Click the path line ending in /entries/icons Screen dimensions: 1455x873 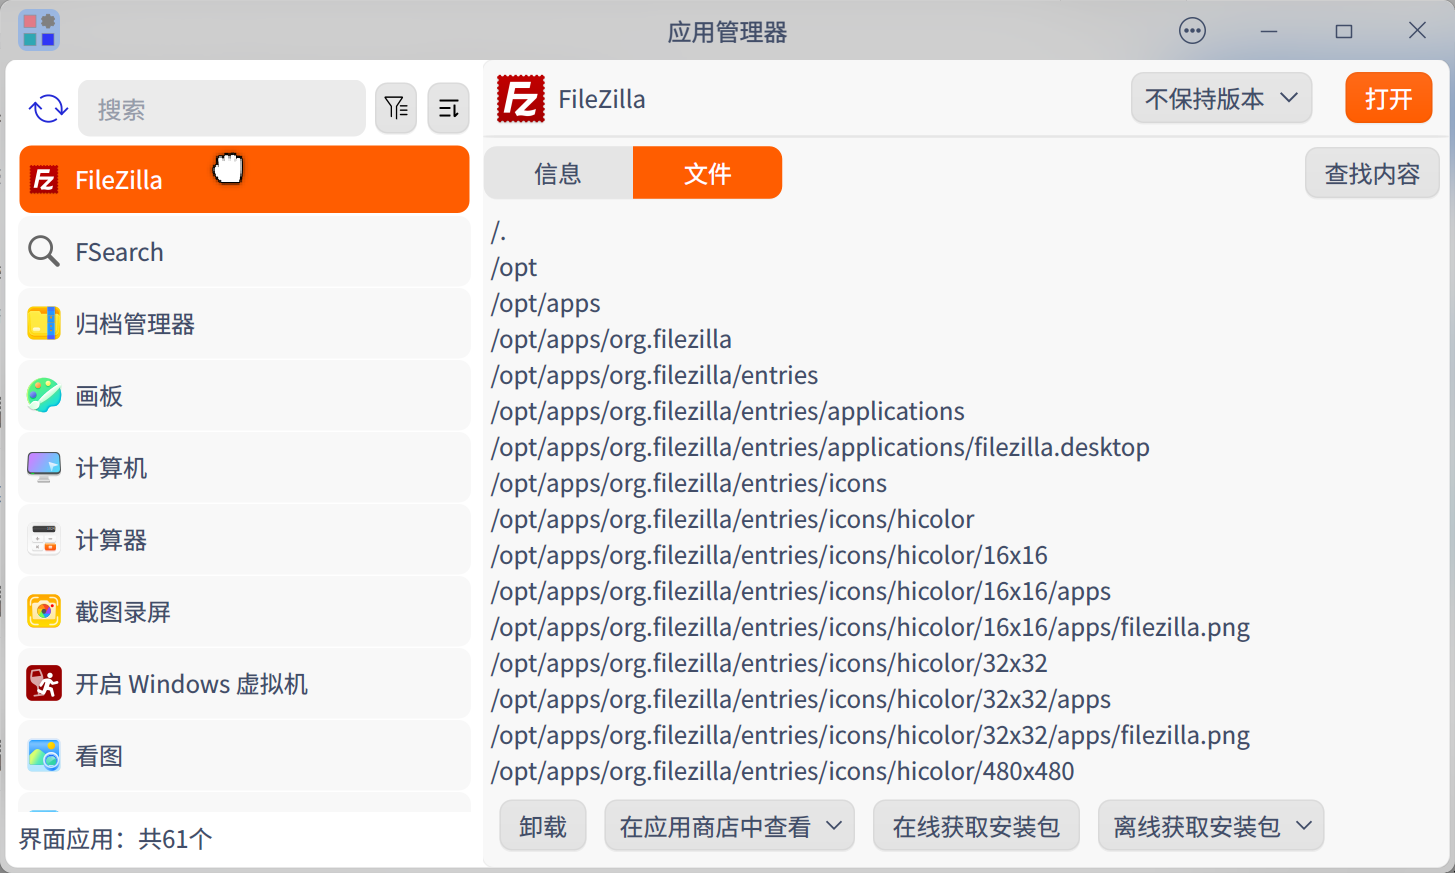click(689, 484)
